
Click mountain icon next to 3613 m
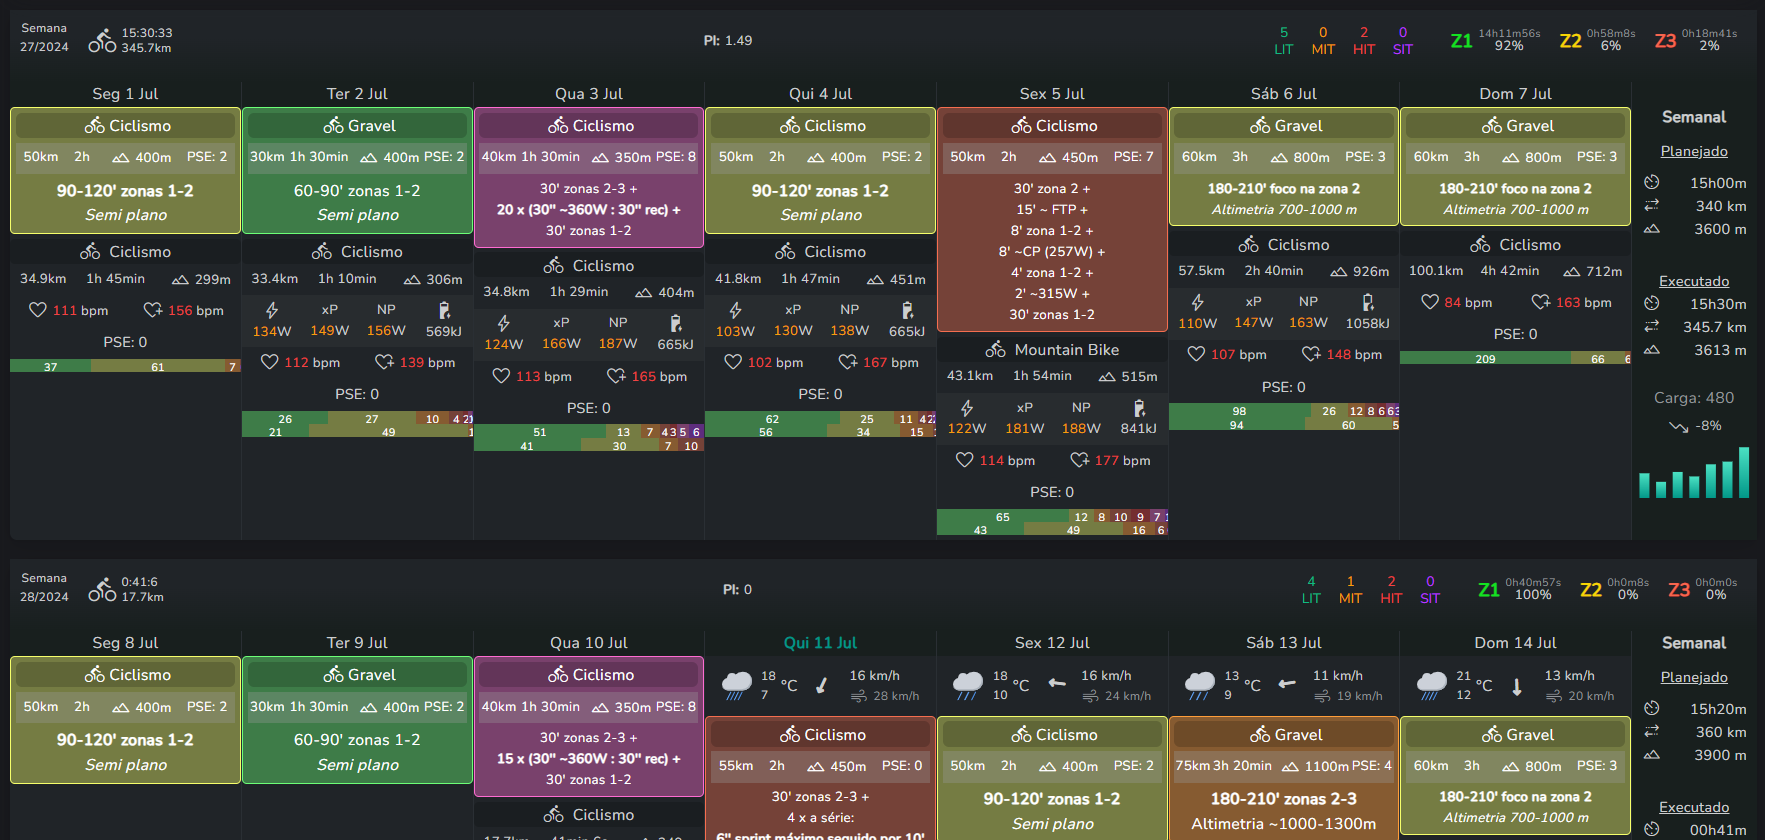tap(1652, 349)
